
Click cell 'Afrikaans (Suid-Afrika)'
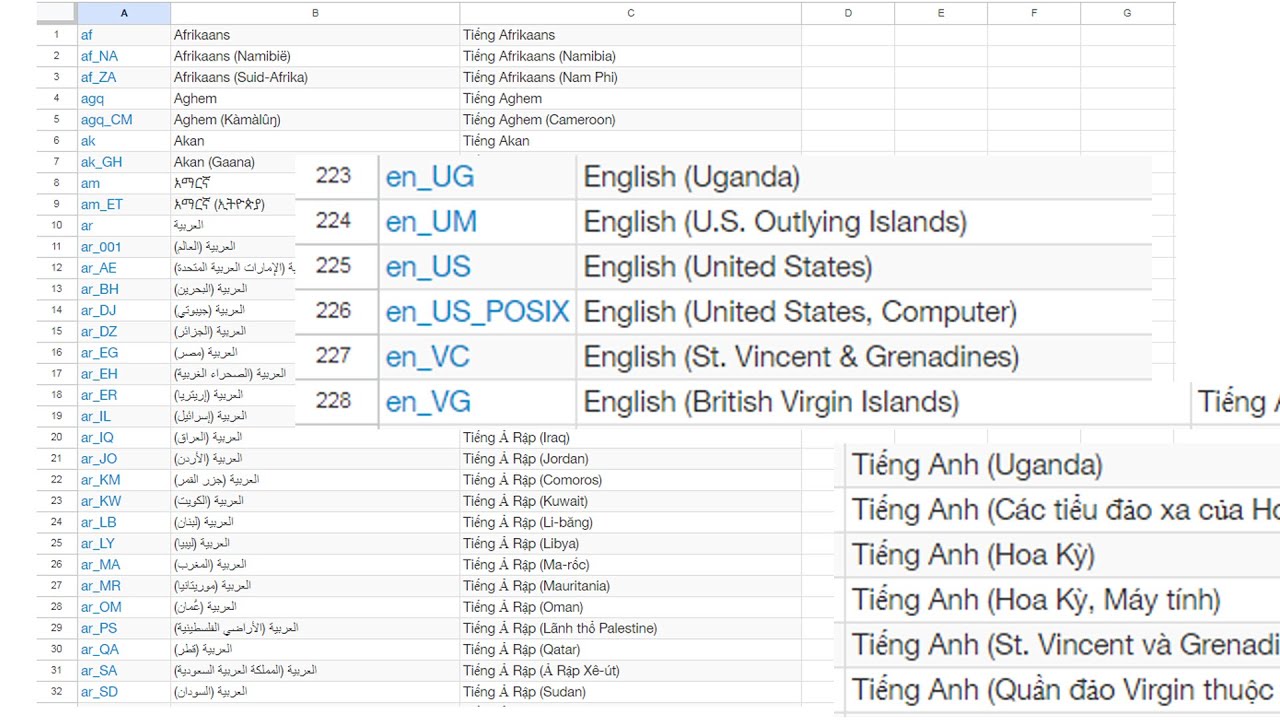click(x=315, y=77)
